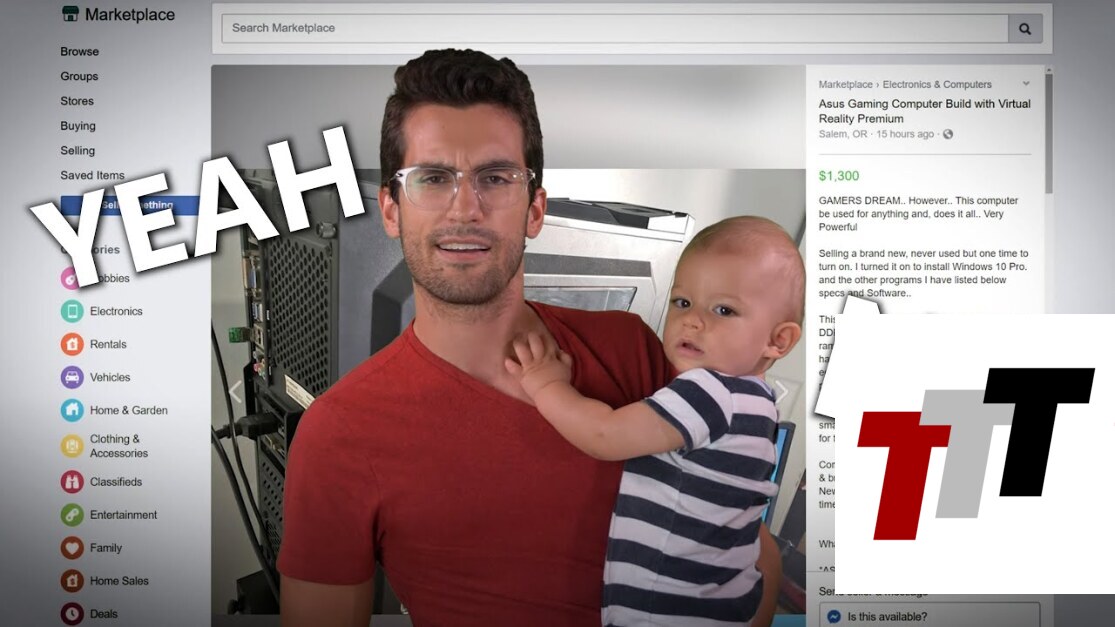Screen dimensions: 1115x627
Task: Open the Classifieds category icon
Action: (x=72, y=482)
